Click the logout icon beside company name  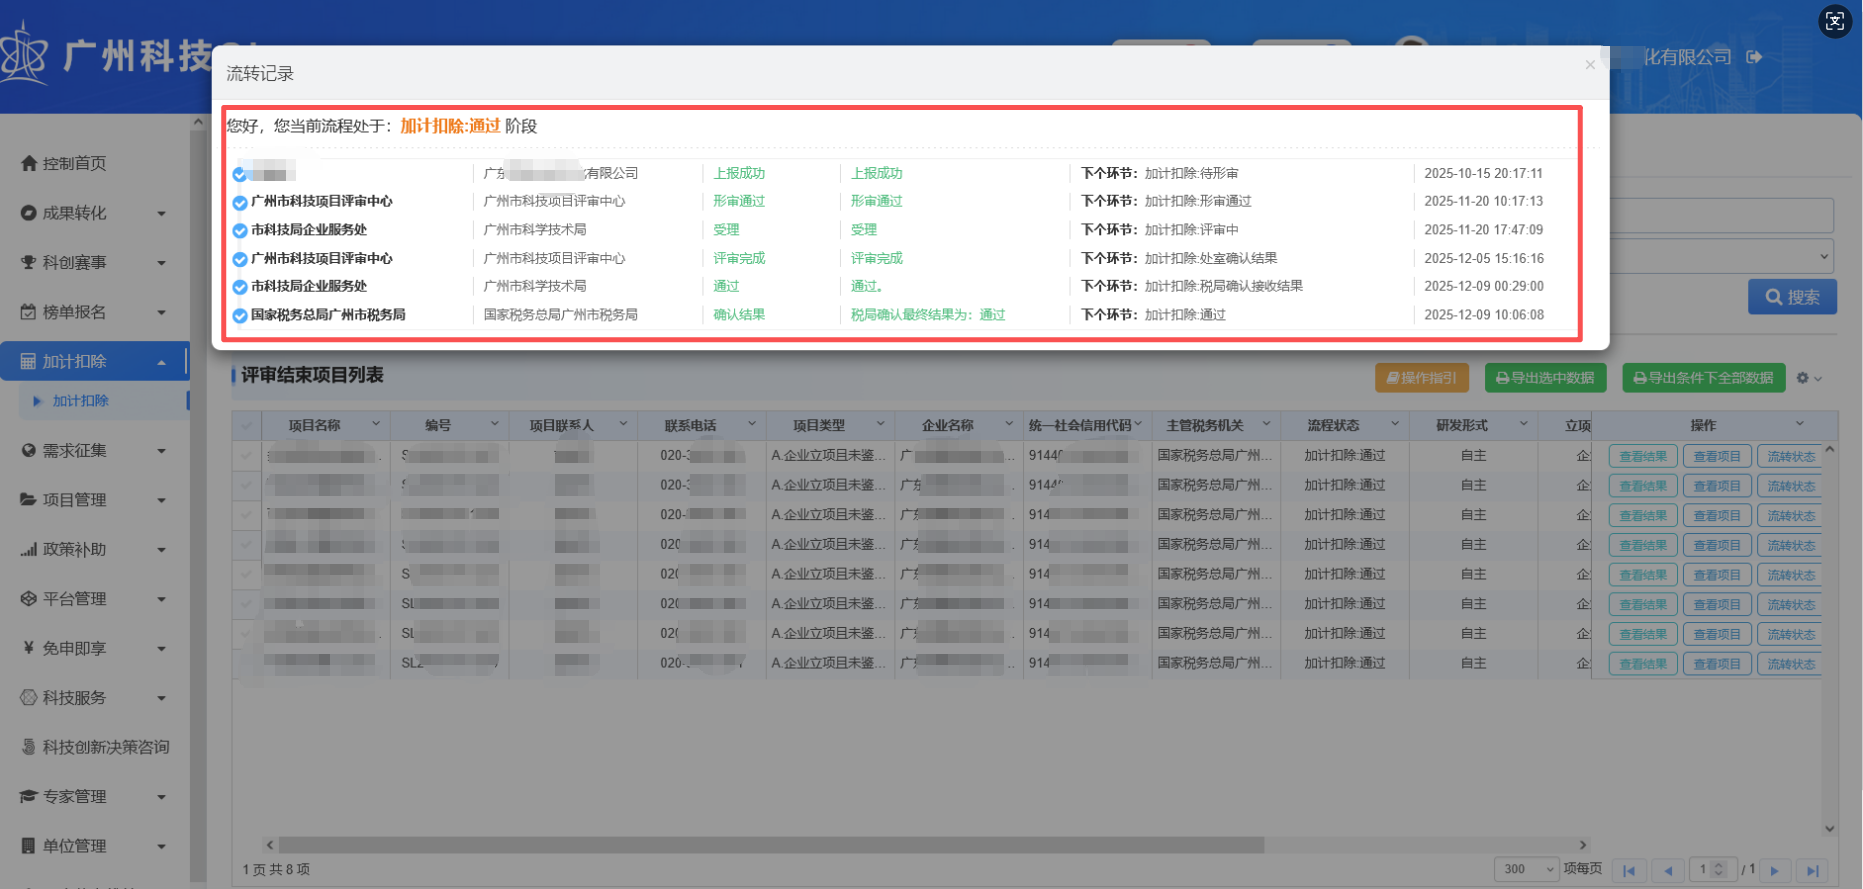coord(1754,57)
